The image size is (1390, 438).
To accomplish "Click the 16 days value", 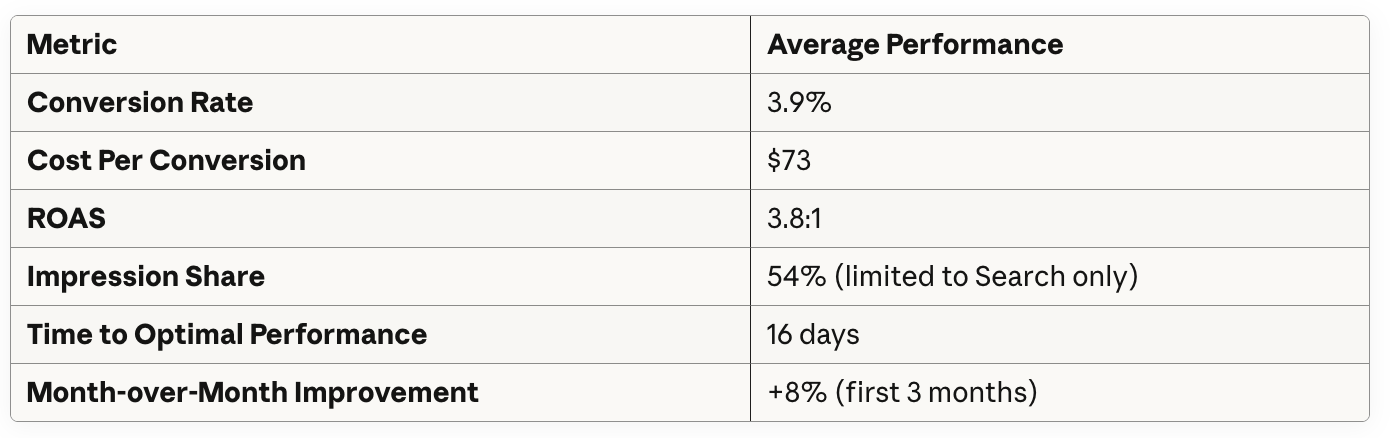I will [813, 335].
